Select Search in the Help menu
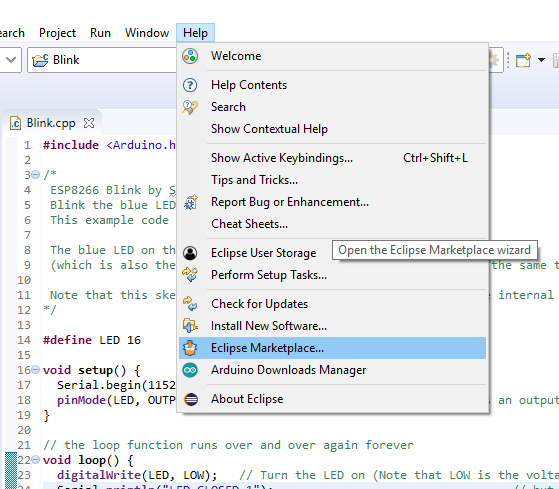This screenshot has width=559, height=489. (x=332, y=107)
